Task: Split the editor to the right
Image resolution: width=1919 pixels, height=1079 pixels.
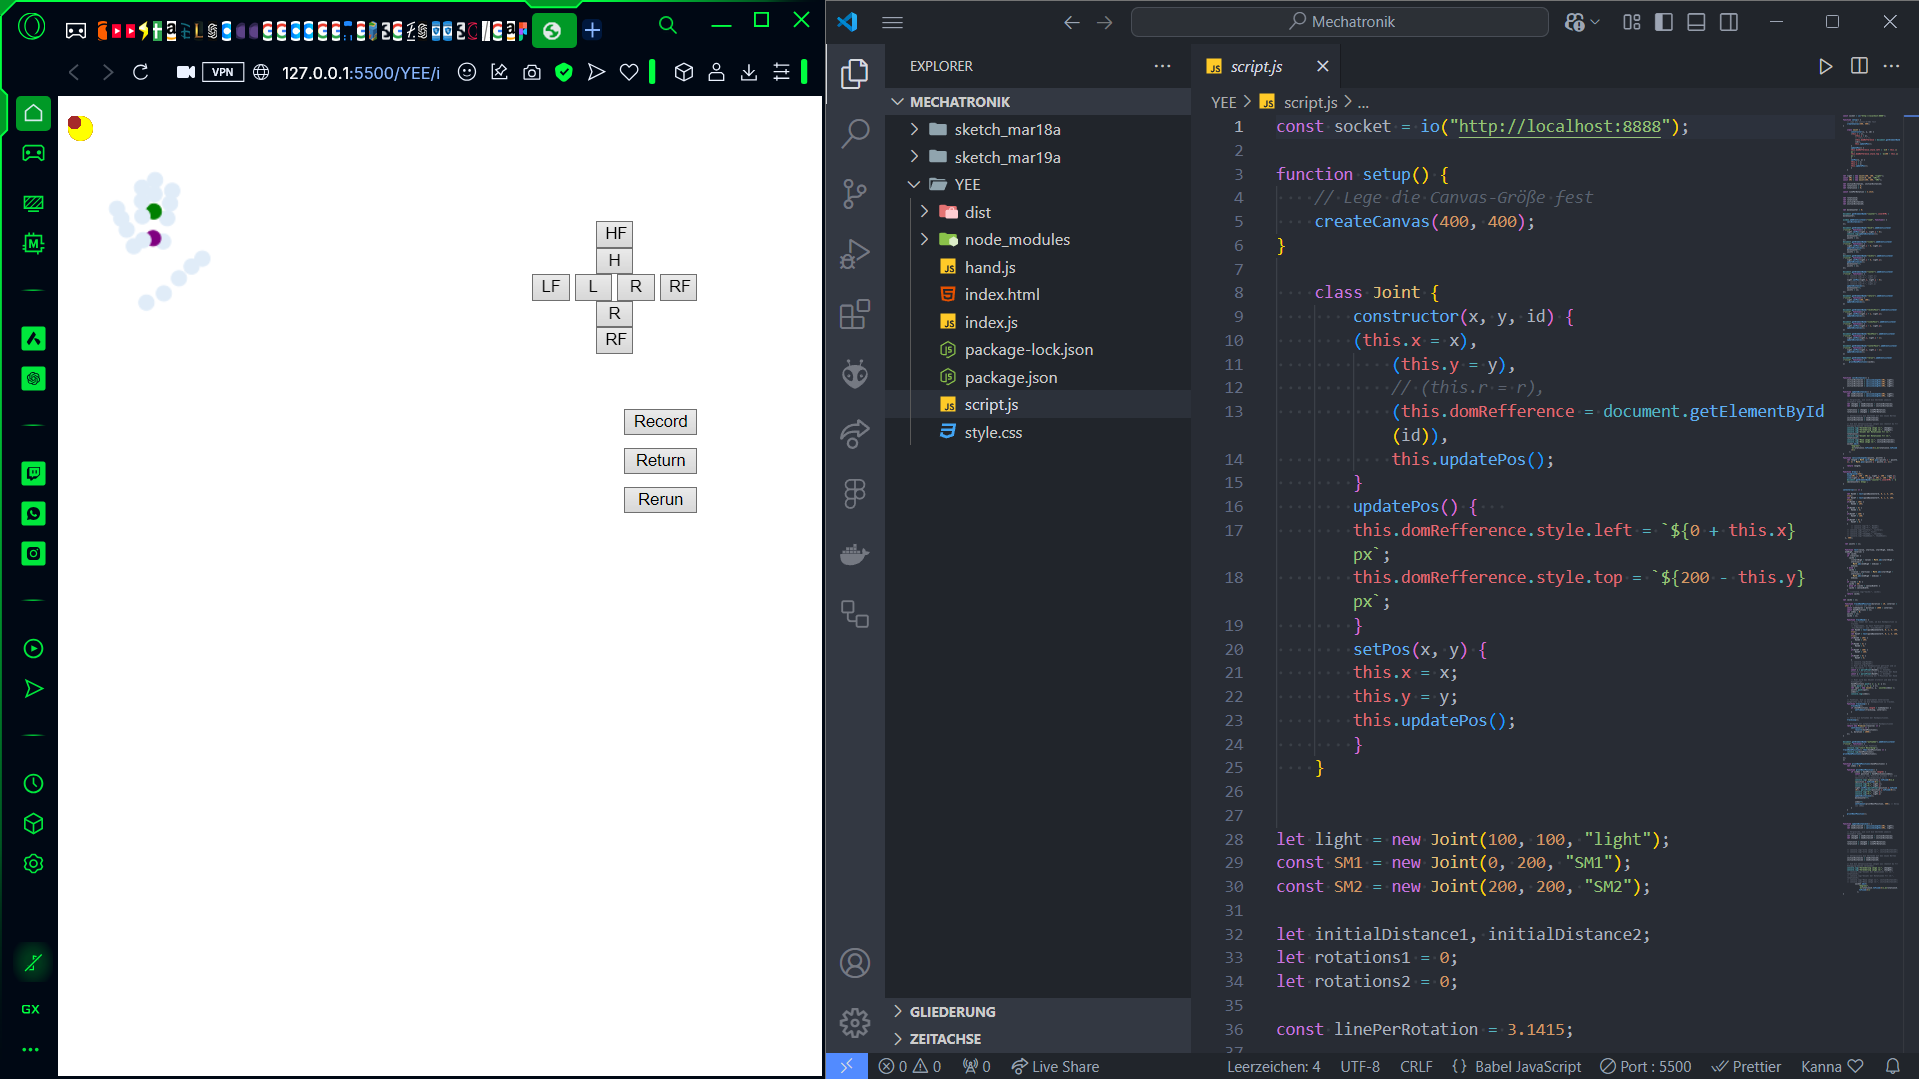Action: coord(1859,66)
